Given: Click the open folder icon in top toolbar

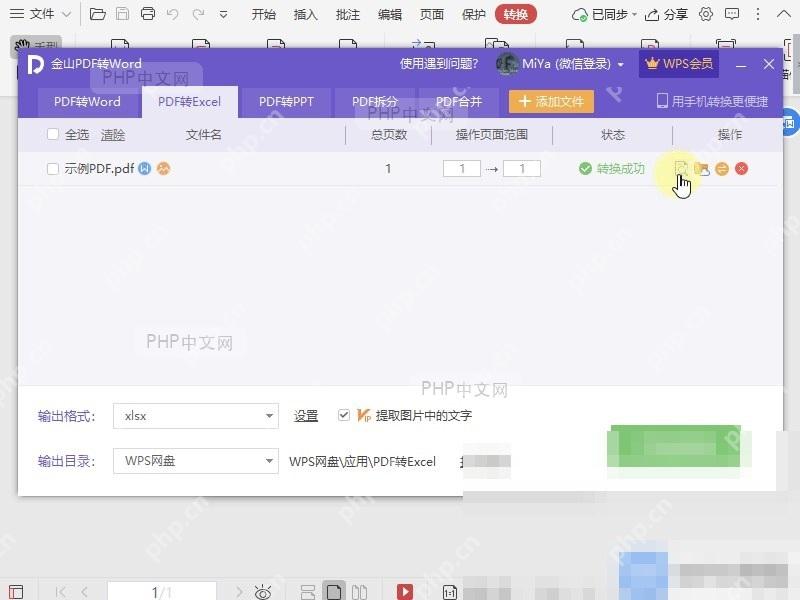Looking at the screenshot, I should click(x=97, y=14).
